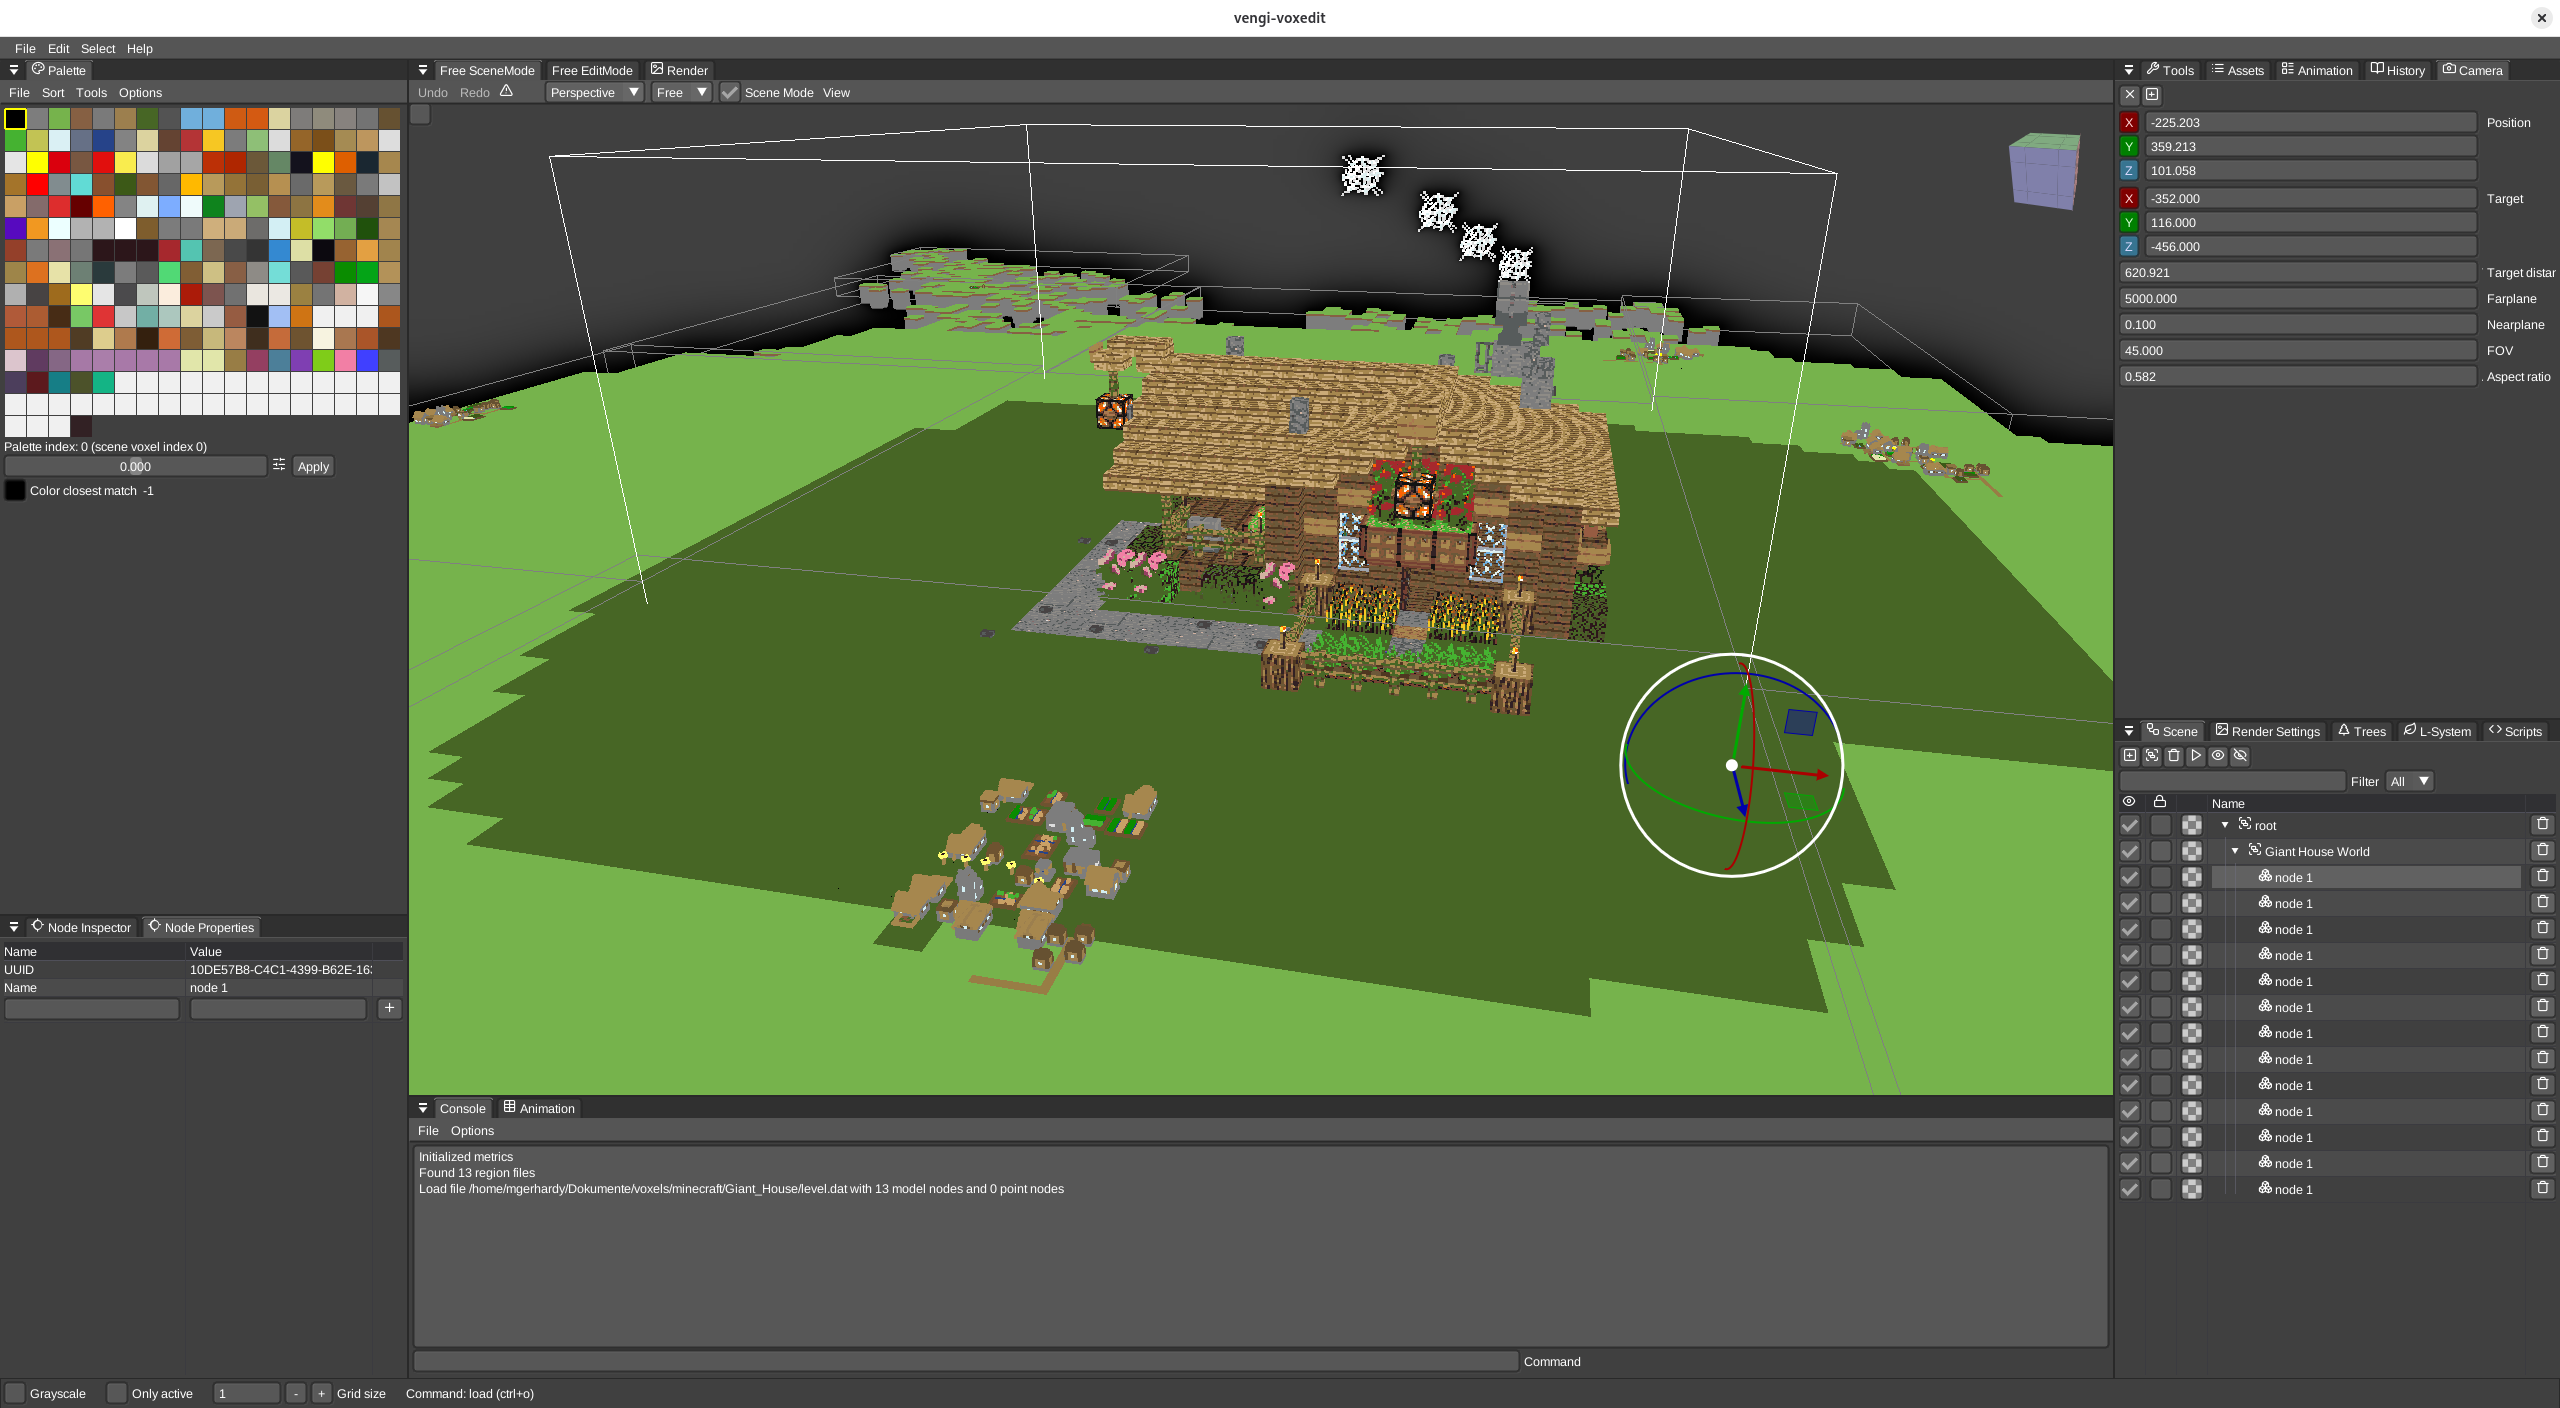Image resolution: width=2560 pixels, height=1408 pixels.
Task: Toggle visibility of the root node
Action: tap(2130, 825)
